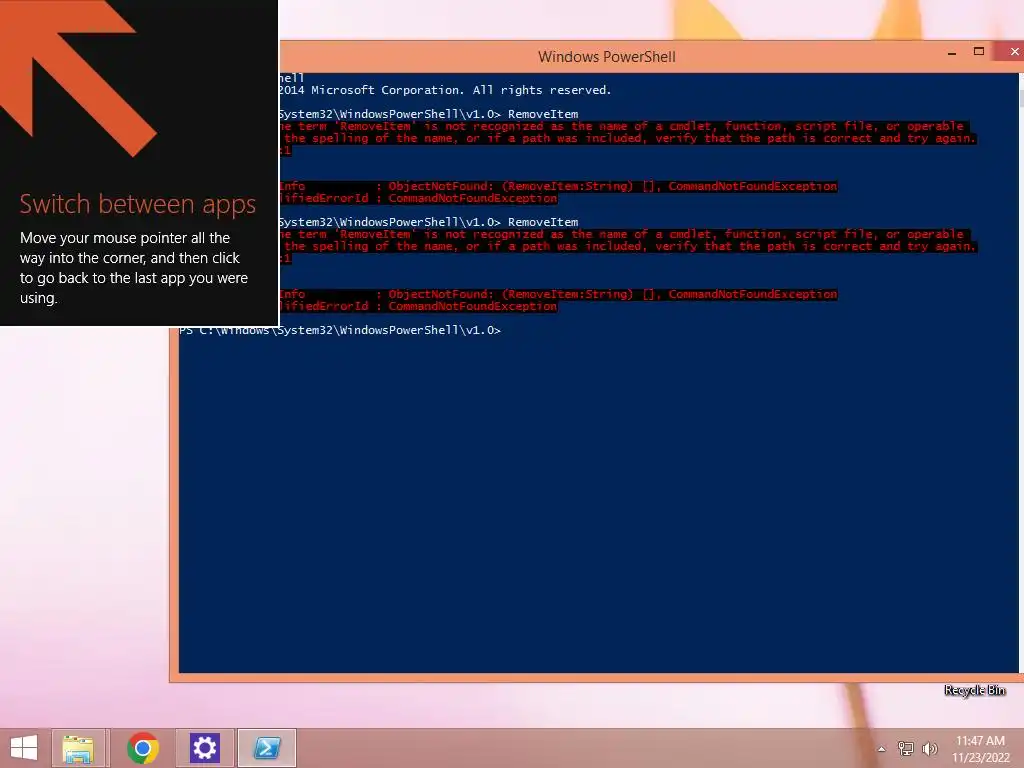Maximize the Windows PowerShell window
1024x768 pixels.
pos(978,52)
